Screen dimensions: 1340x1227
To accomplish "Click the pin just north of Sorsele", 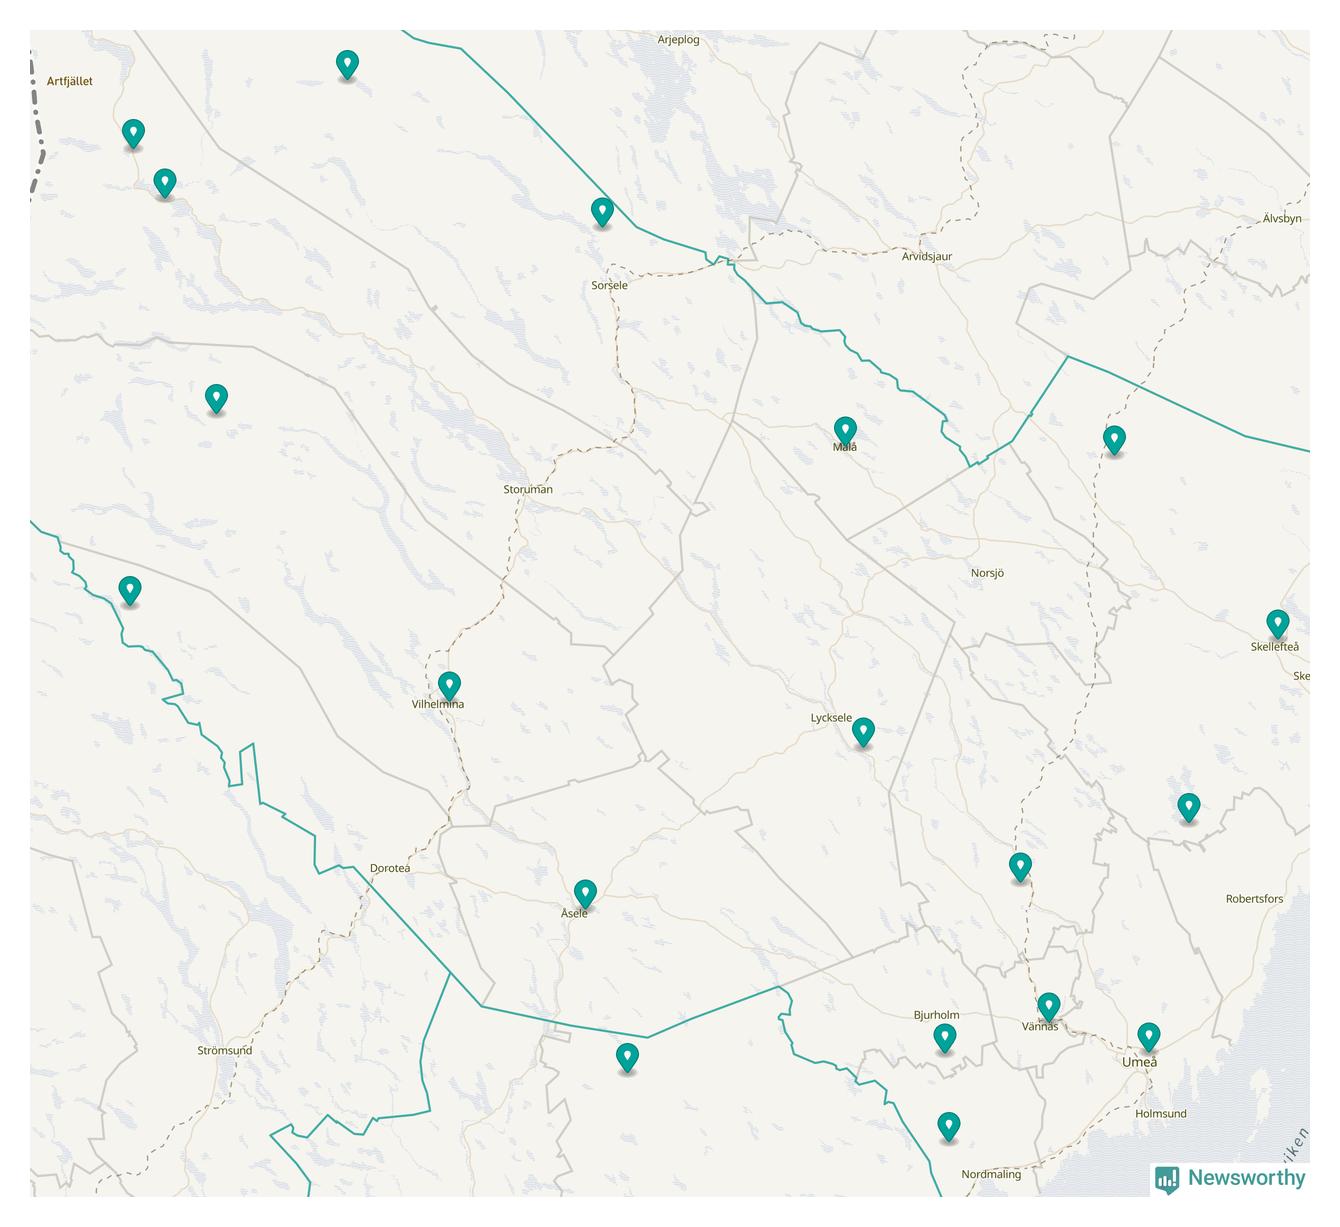I will 601,211.
